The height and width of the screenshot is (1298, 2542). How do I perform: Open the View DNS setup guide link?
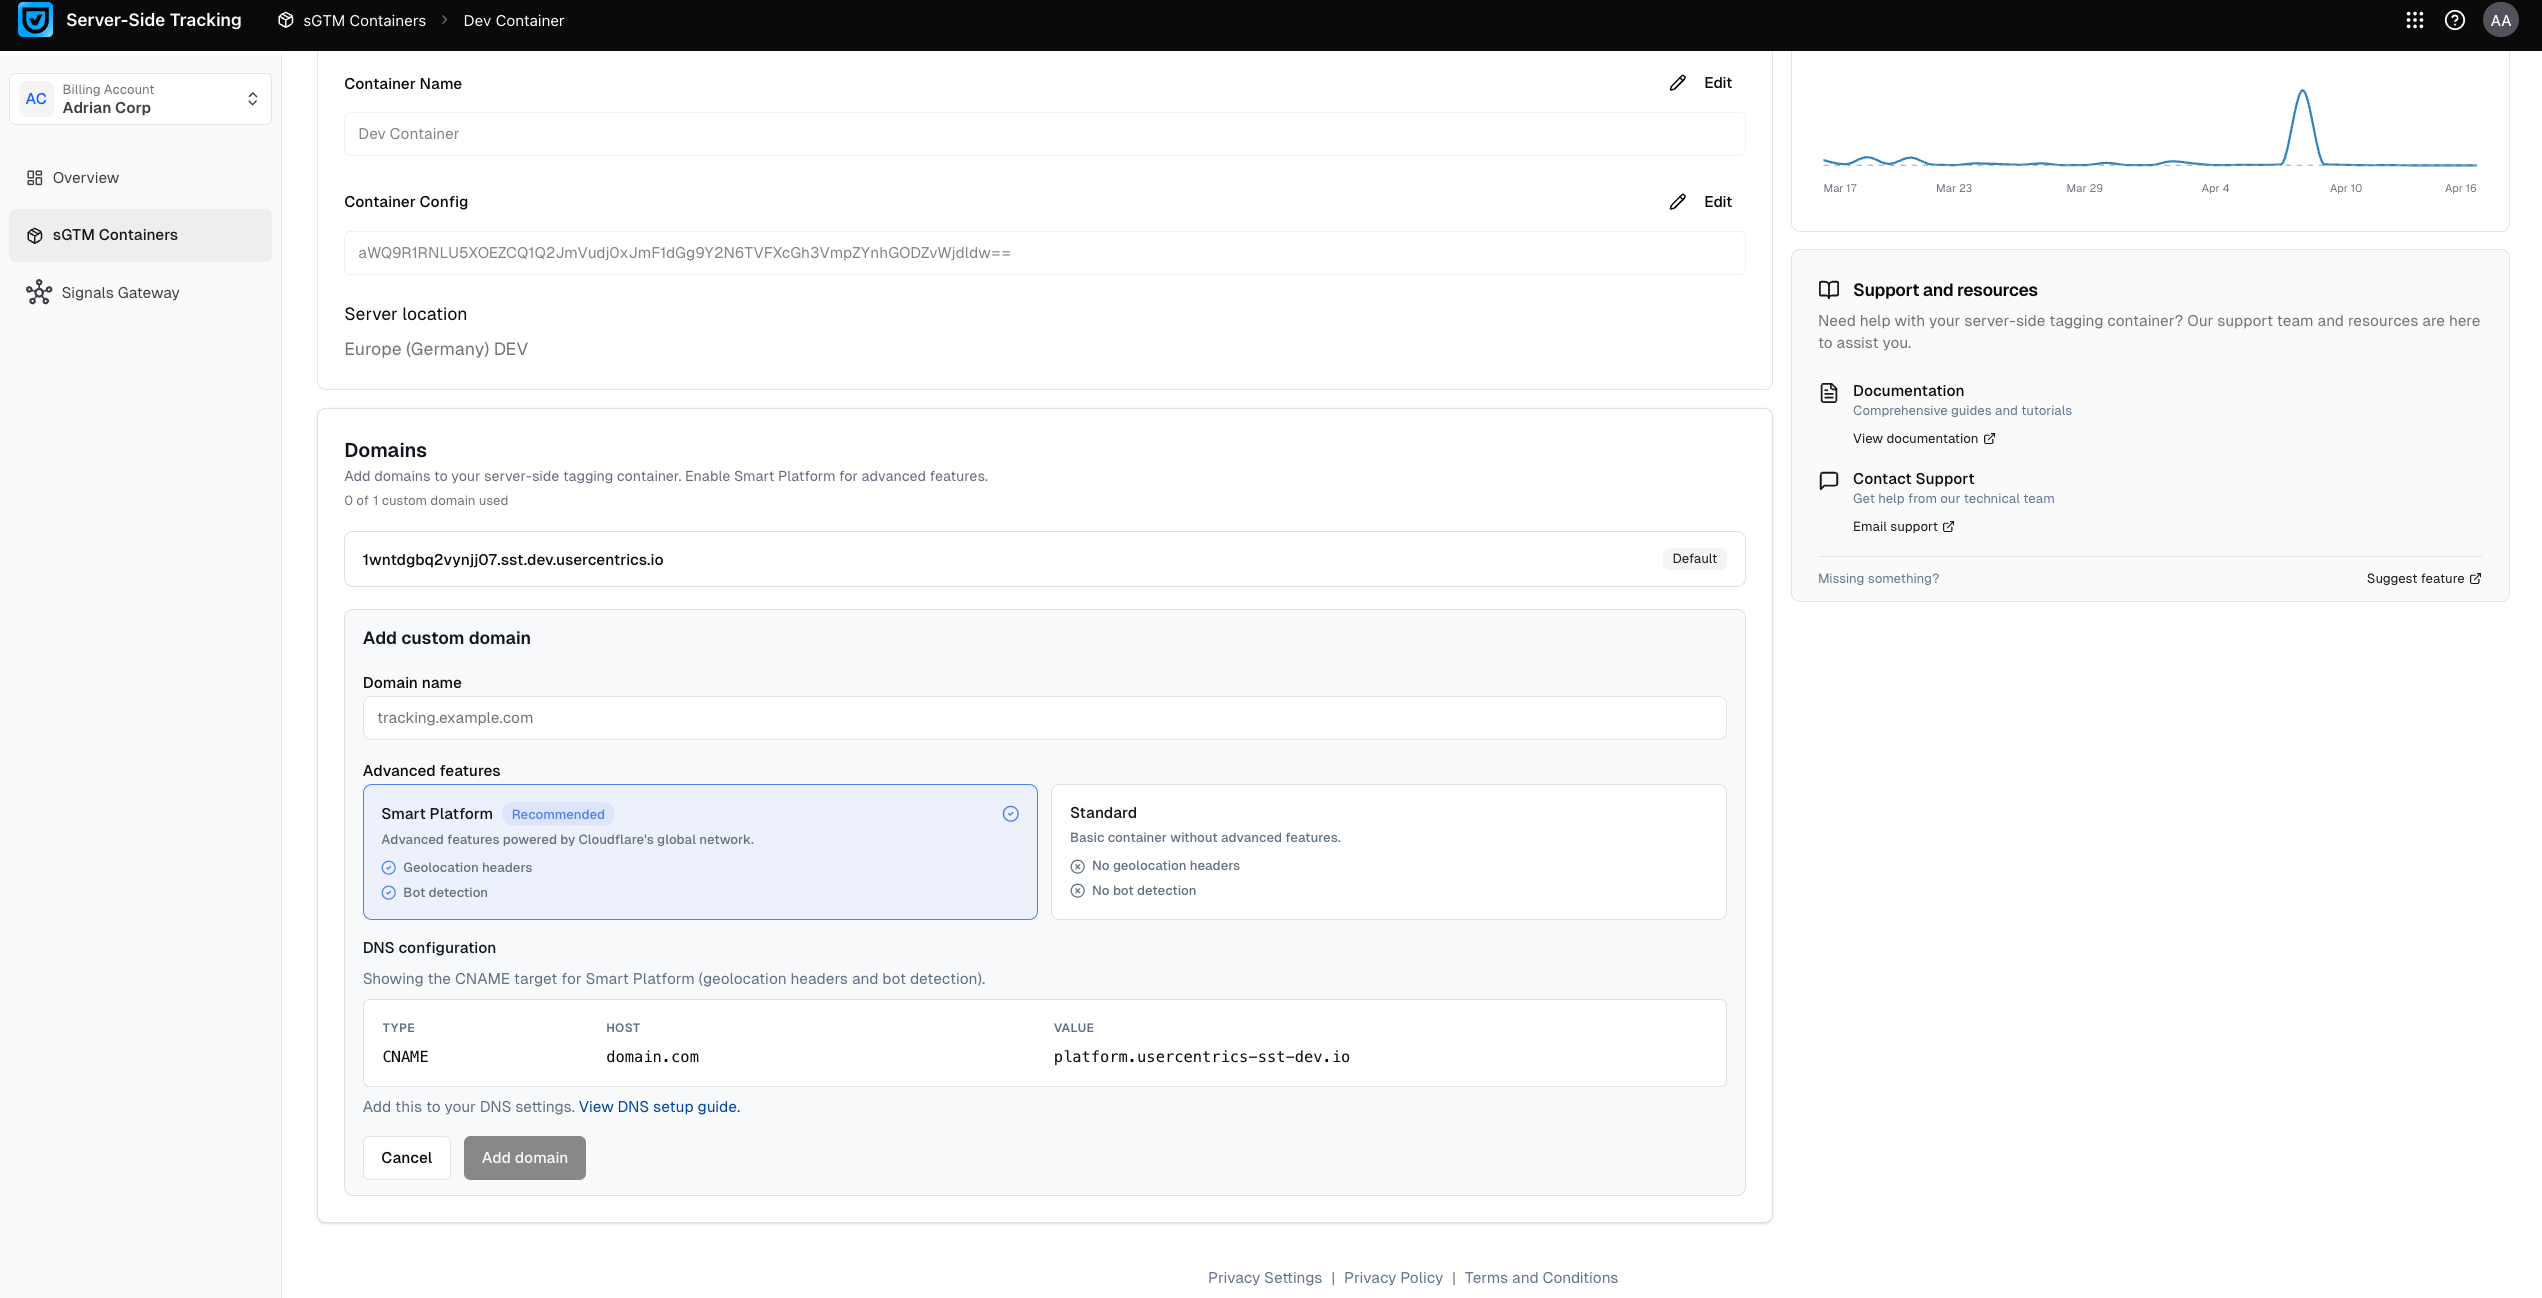click(659, 1107)
